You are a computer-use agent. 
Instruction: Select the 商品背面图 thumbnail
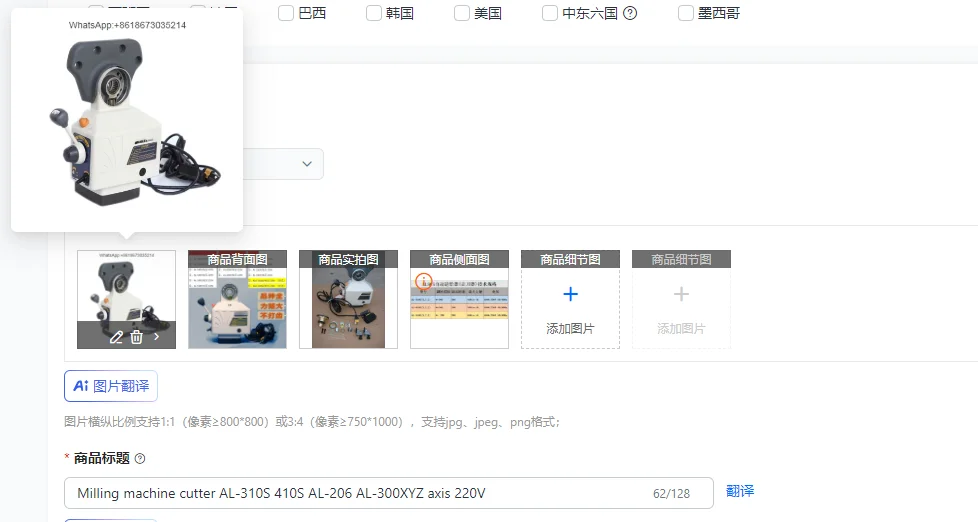(x=238, y=299)
